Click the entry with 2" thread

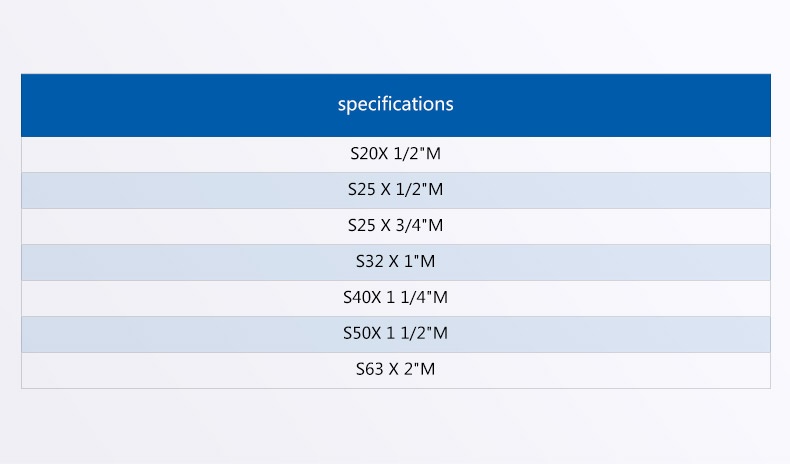396,370
